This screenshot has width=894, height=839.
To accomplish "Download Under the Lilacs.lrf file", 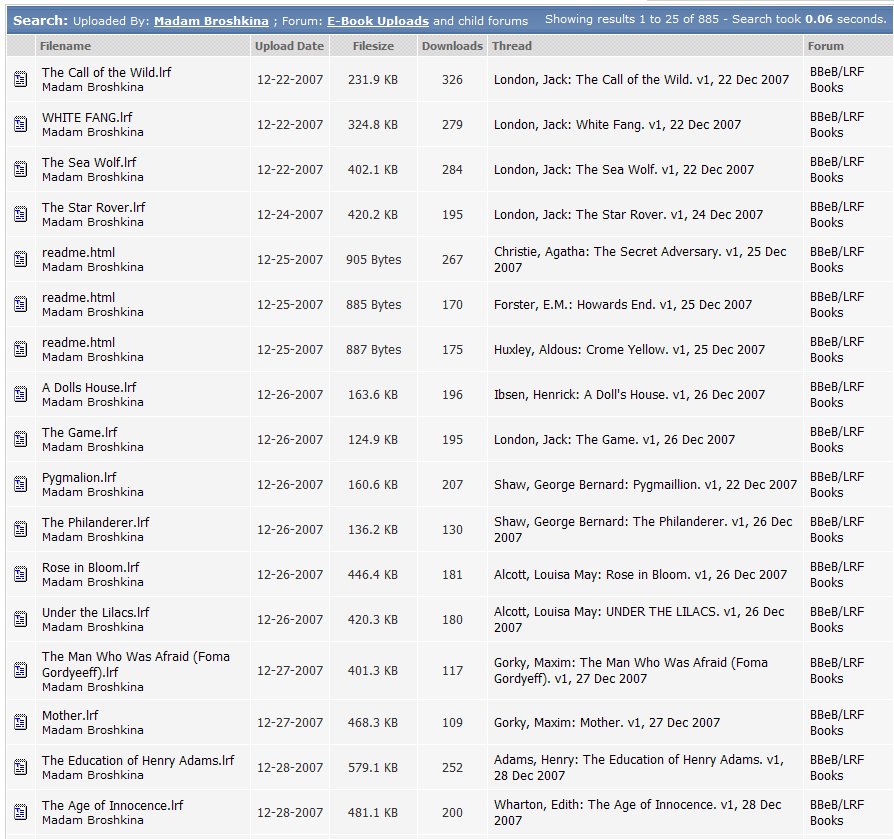I will tap(95, 613).
